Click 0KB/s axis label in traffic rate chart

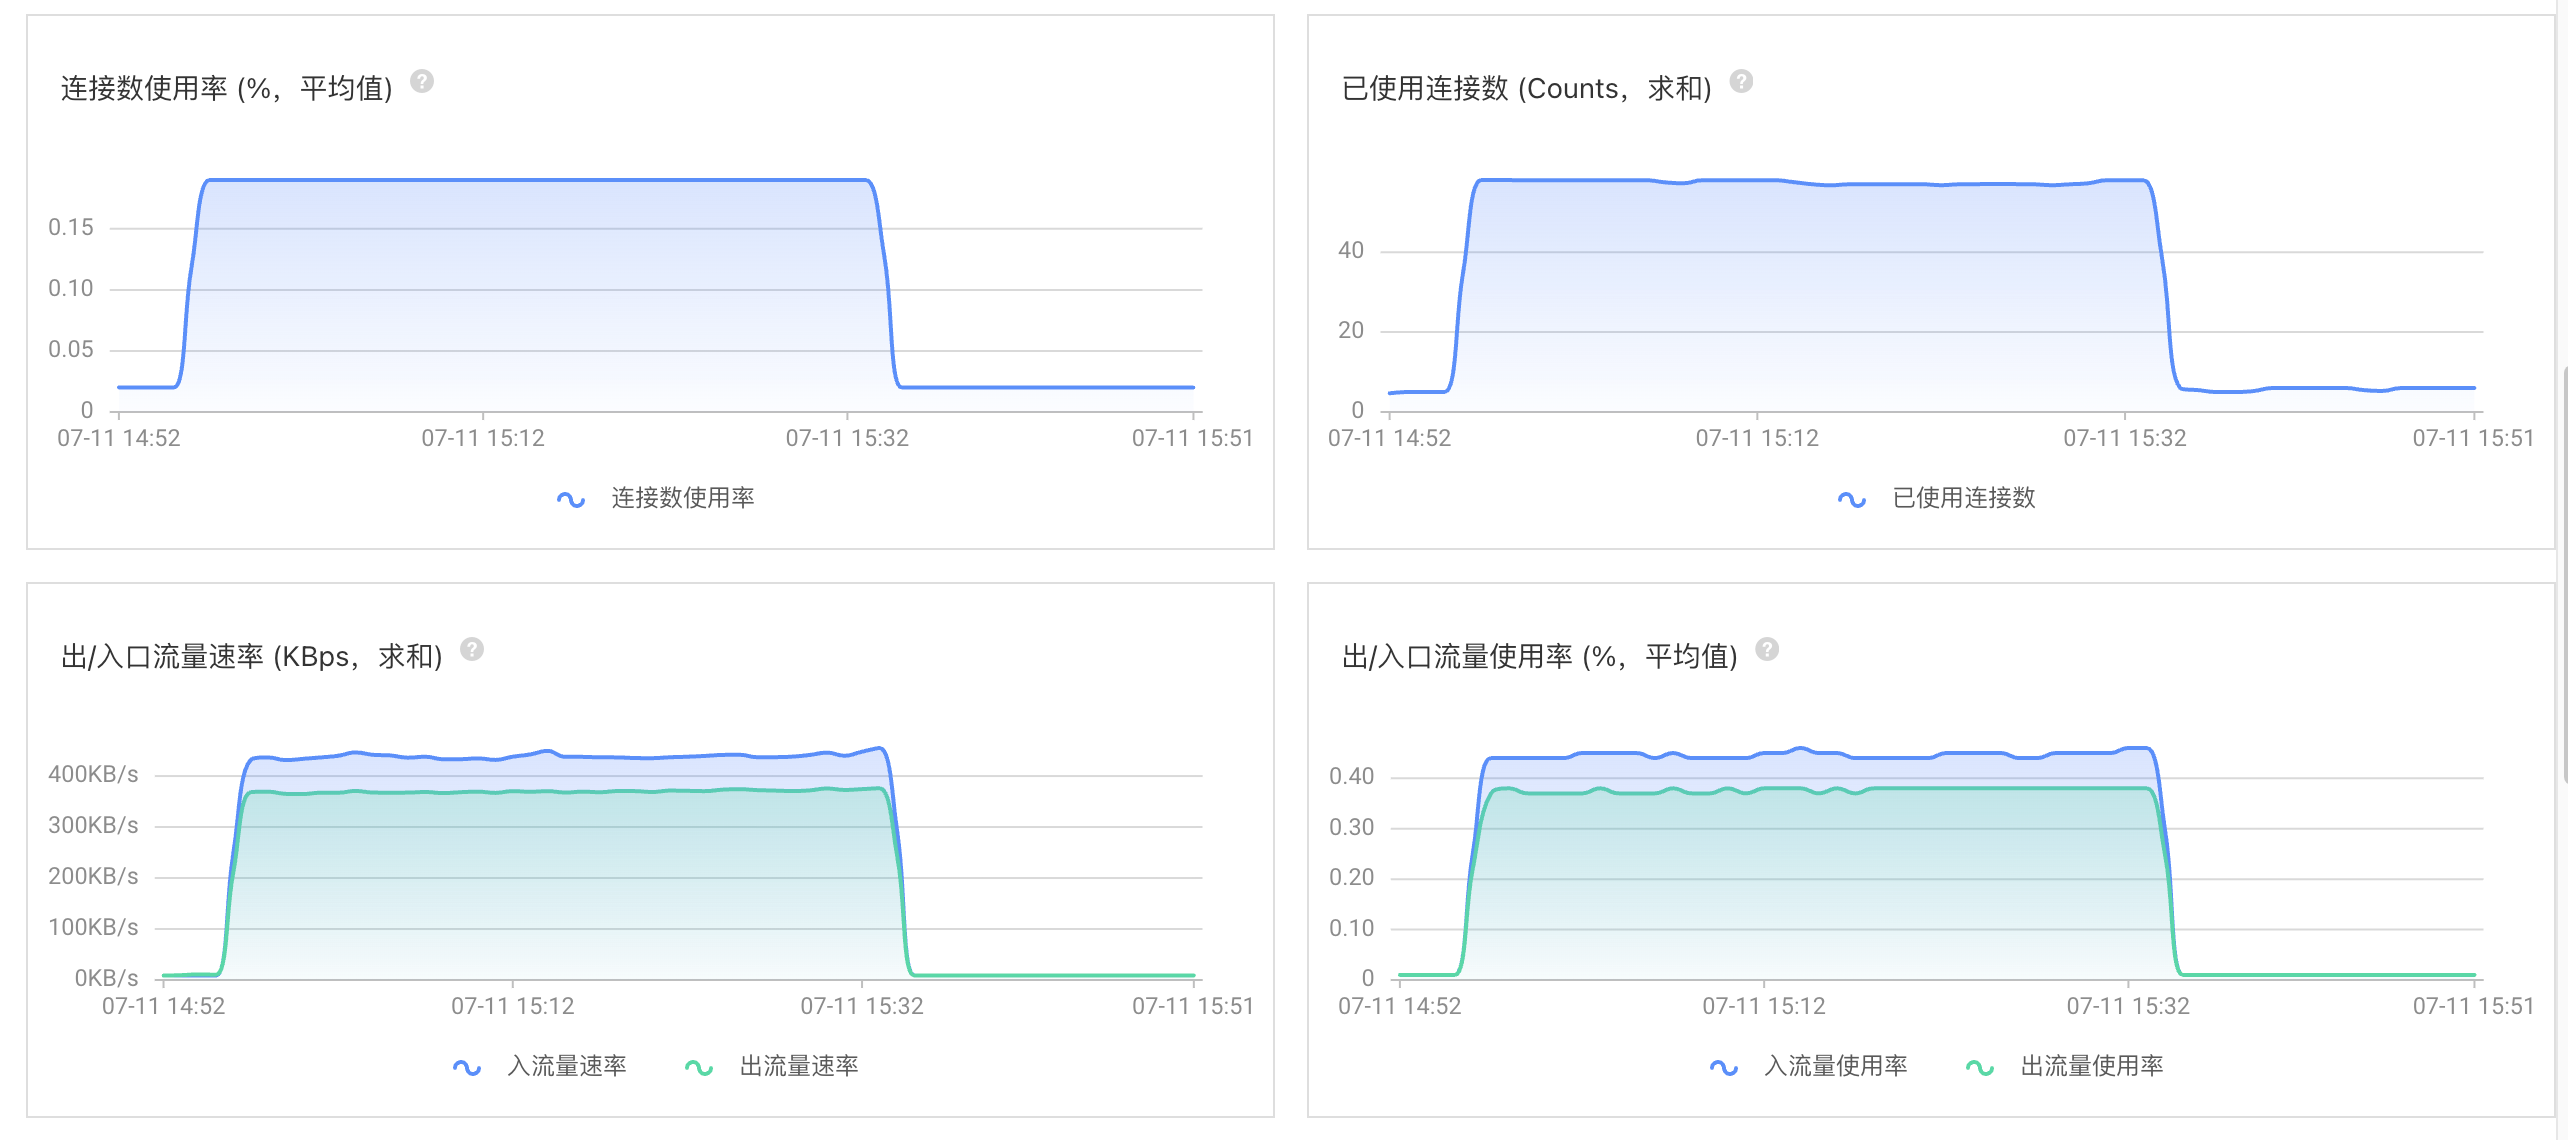tap(106, 978)
